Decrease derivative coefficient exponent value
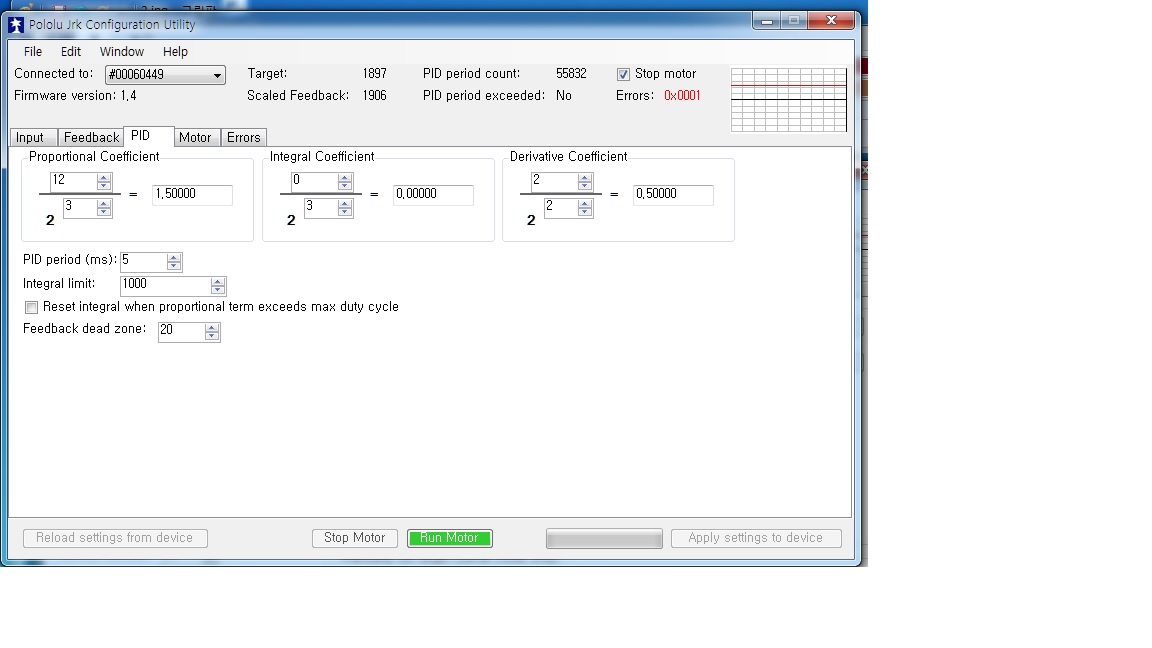The width and height of the screenshot is (1152, 648). pyautogui.click(x=585, y=212)
